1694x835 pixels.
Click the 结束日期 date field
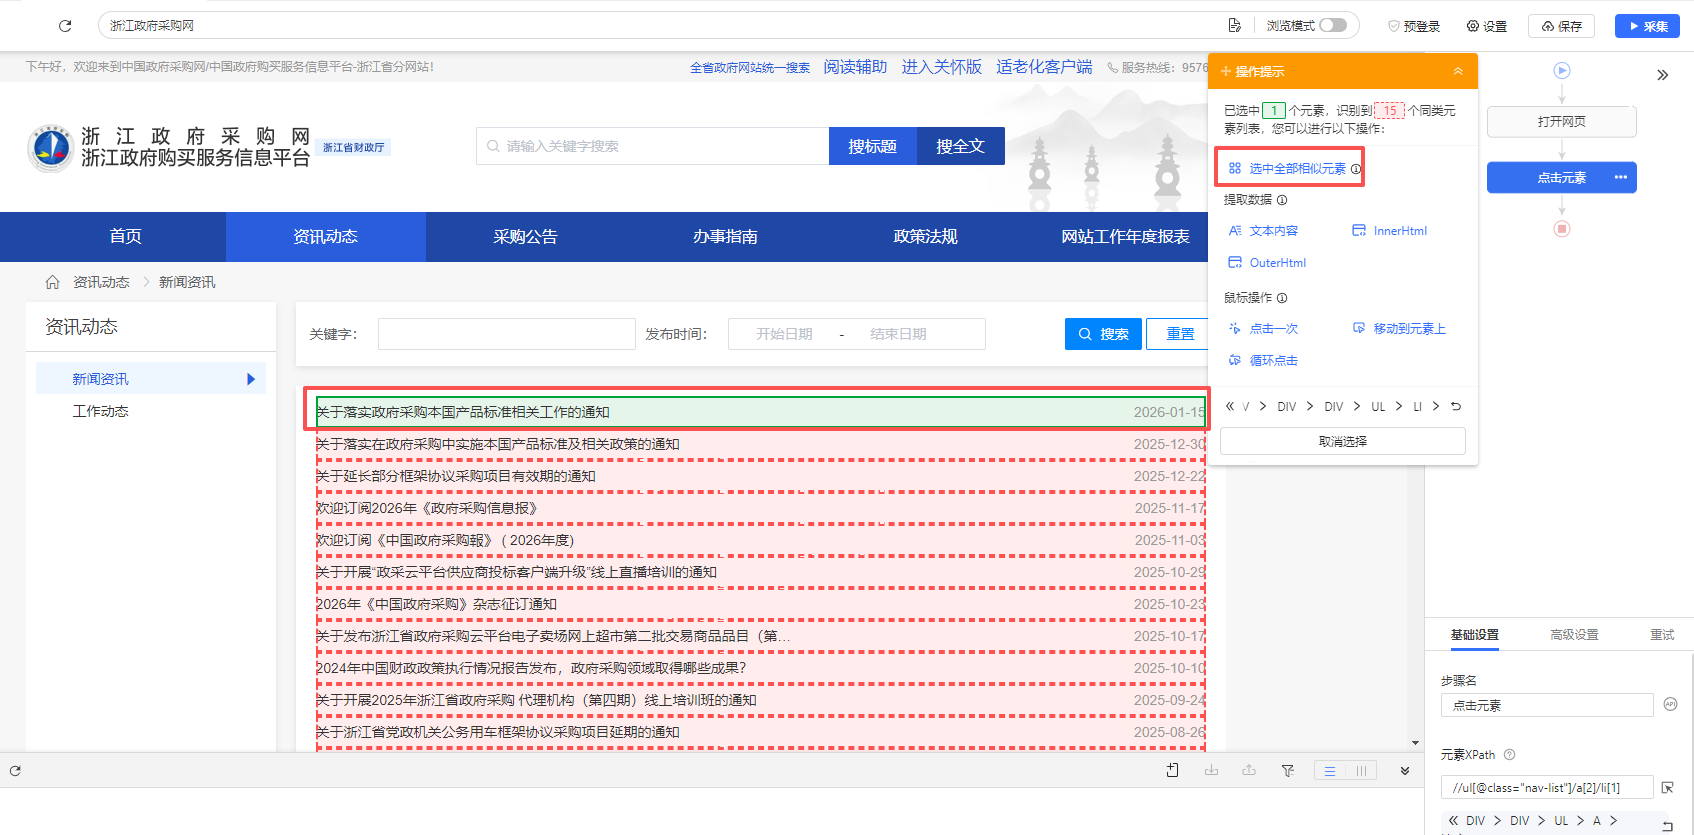pyautogui.click(x=898, y=334)
